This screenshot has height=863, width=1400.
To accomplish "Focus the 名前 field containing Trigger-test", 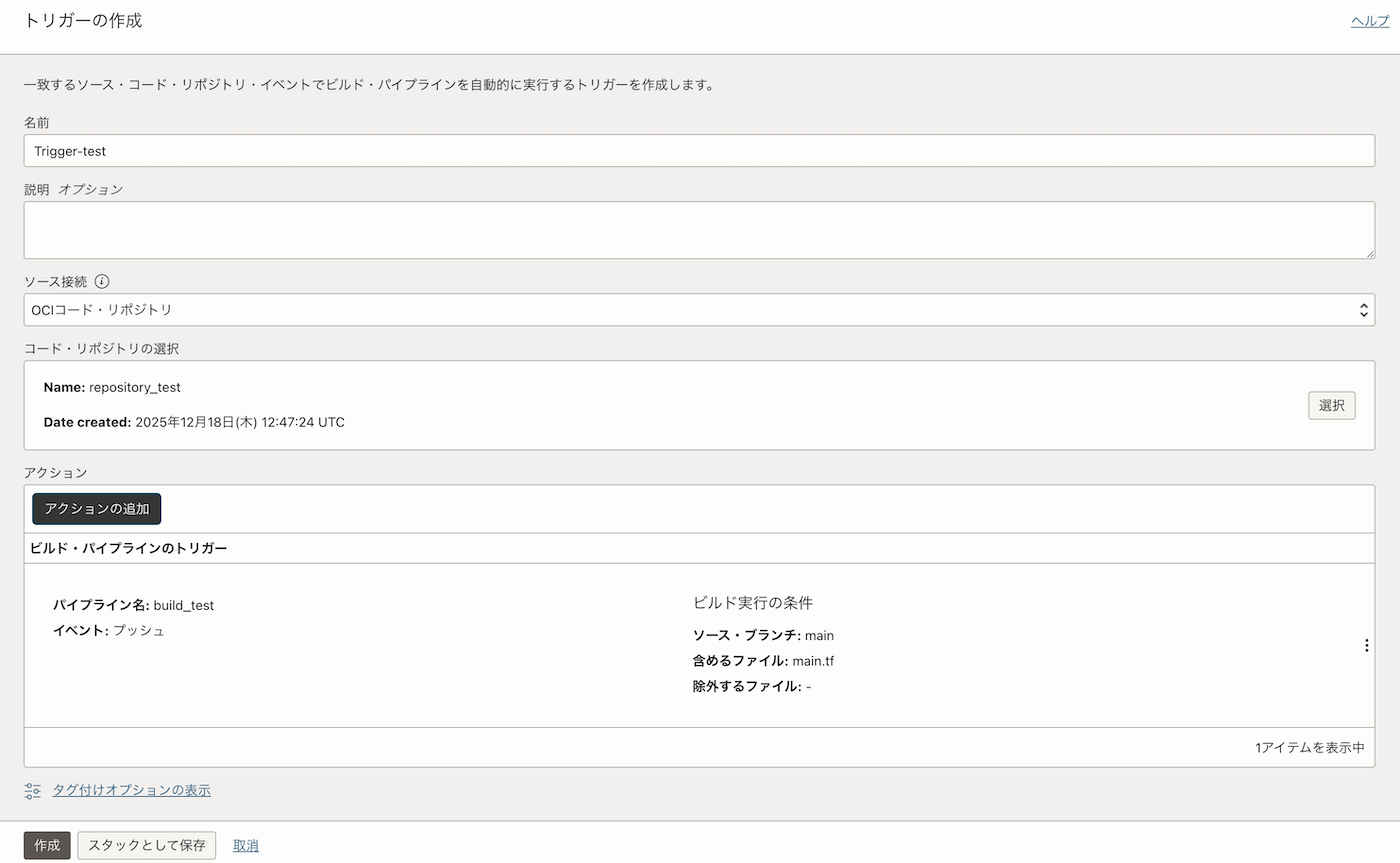I will pos(698,151).
